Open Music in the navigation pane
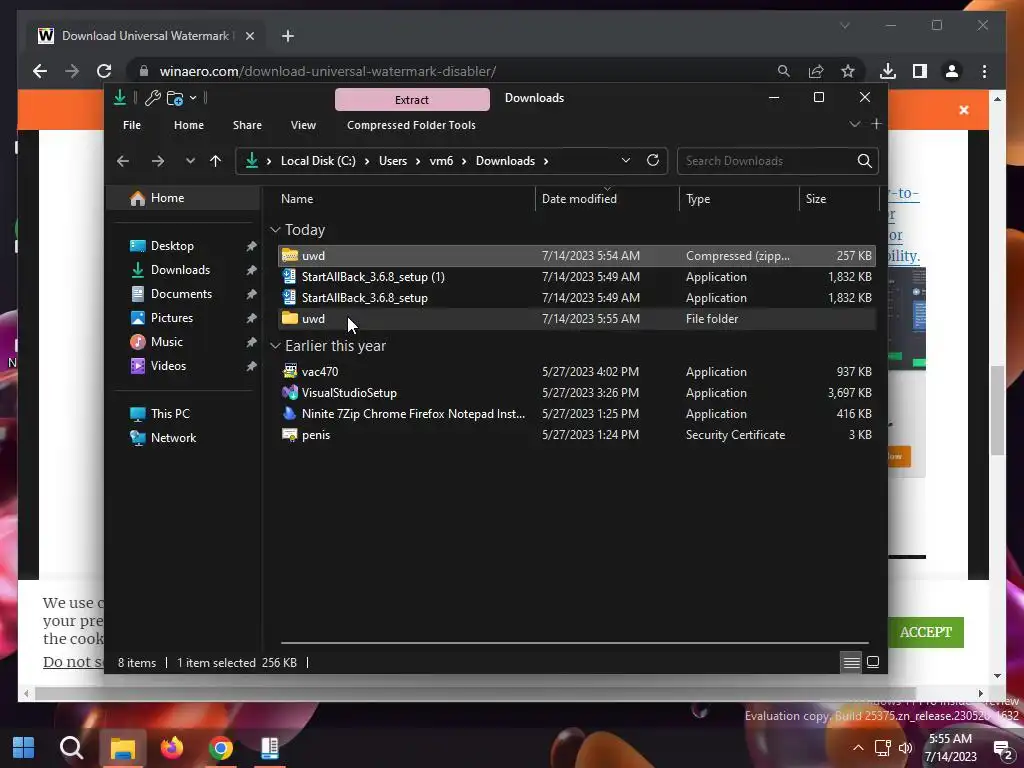 click(167, 342)
